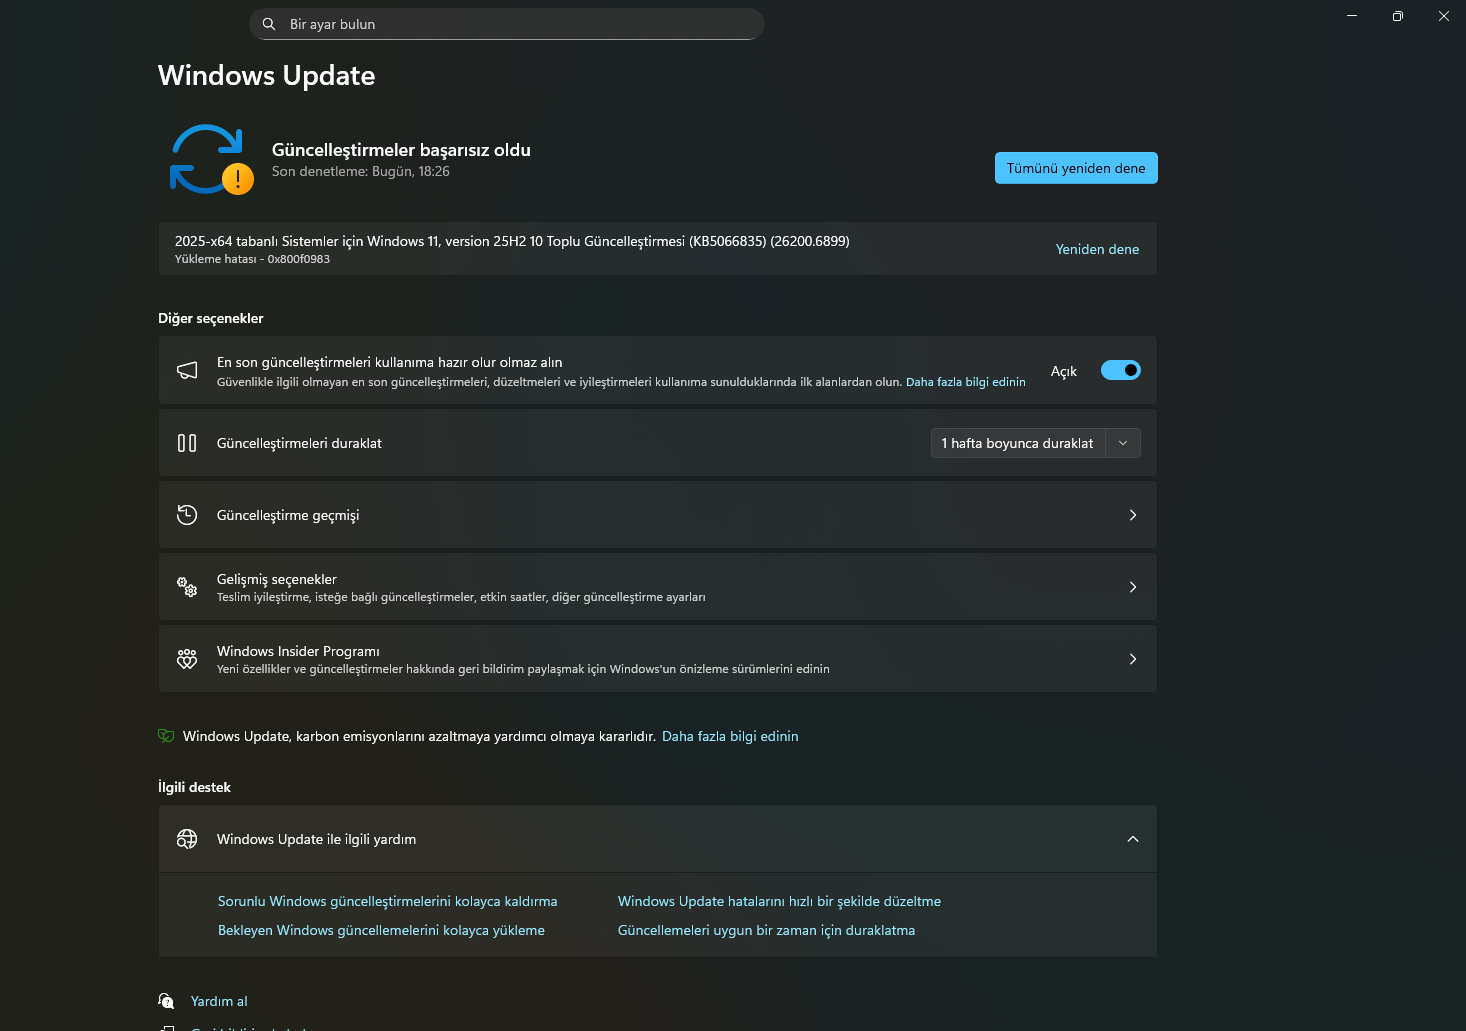Open 'Güncellemeleri uygun bir zaman için duraklatma'
The image size is (1466, 1031).
click(x=766, y=930)
